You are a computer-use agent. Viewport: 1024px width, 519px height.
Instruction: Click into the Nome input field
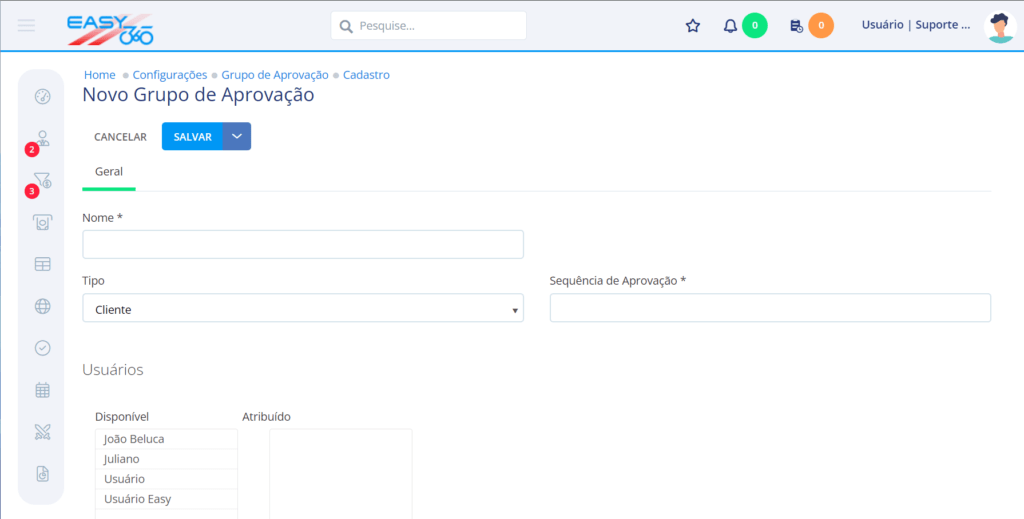click(x=303, y=244)
